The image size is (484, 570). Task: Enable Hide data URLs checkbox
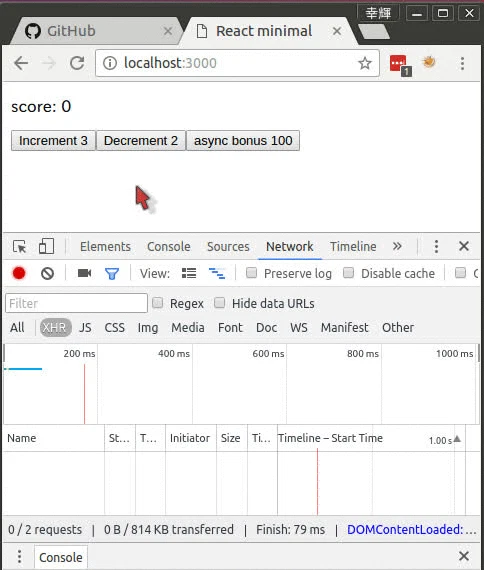click(x=220, y=303)
